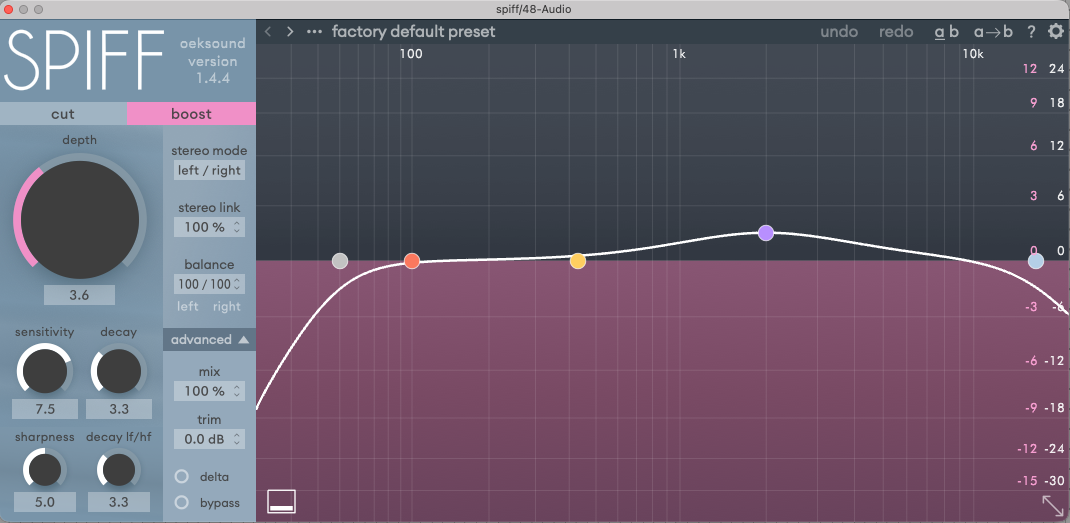Image resolution: width=1070 pixels, height=523 pixels.
Task: Open the three-dots preset menu
Action: pyautogui.click(x=315, y=32)
